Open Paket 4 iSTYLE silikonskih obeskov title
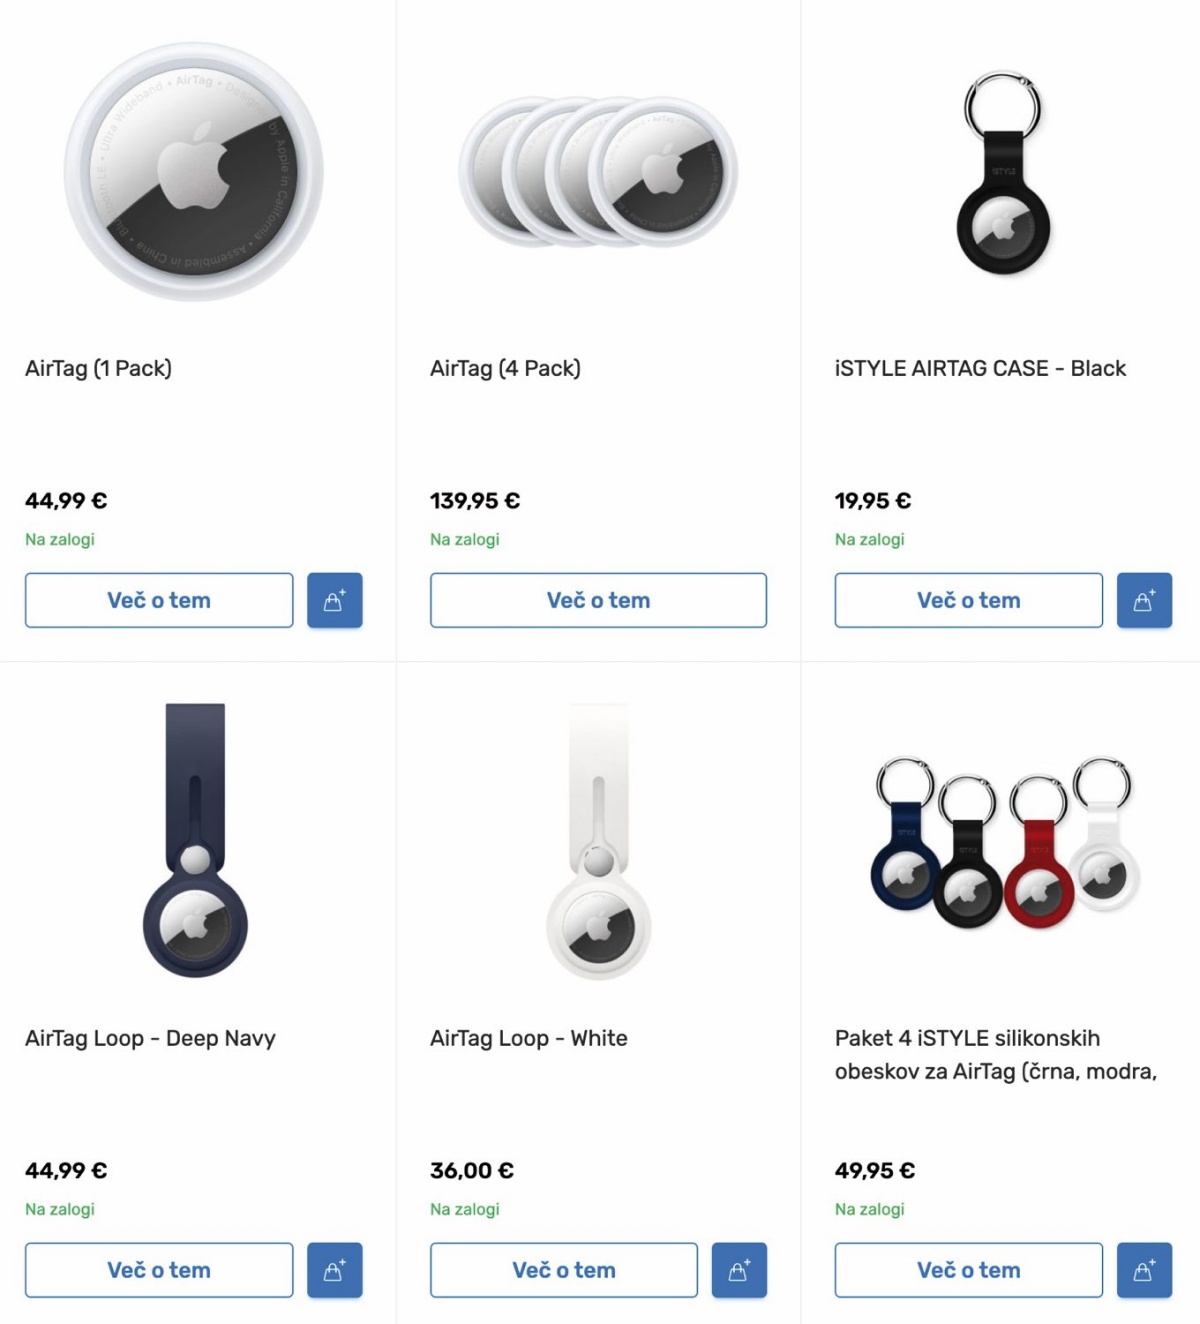The image size is (1200, 1324). (x=996, y=1055)
